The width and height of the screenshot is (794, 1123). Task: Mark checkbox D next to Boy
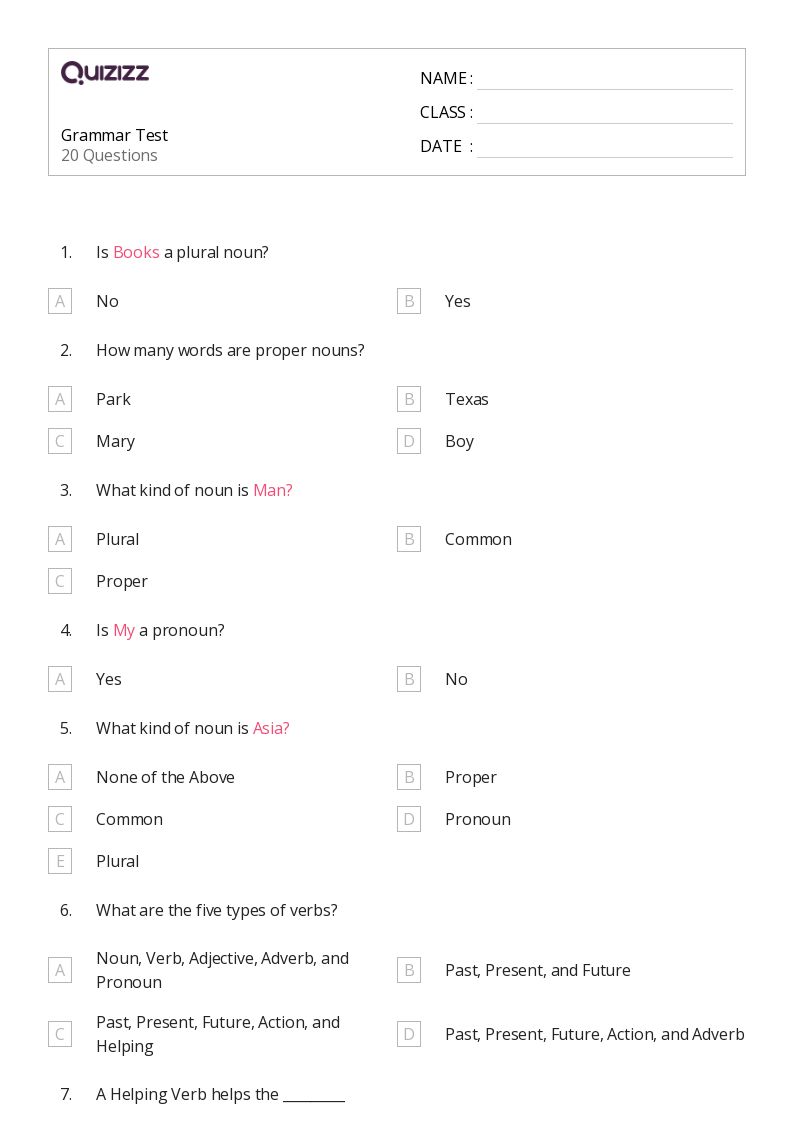(409, 441)
